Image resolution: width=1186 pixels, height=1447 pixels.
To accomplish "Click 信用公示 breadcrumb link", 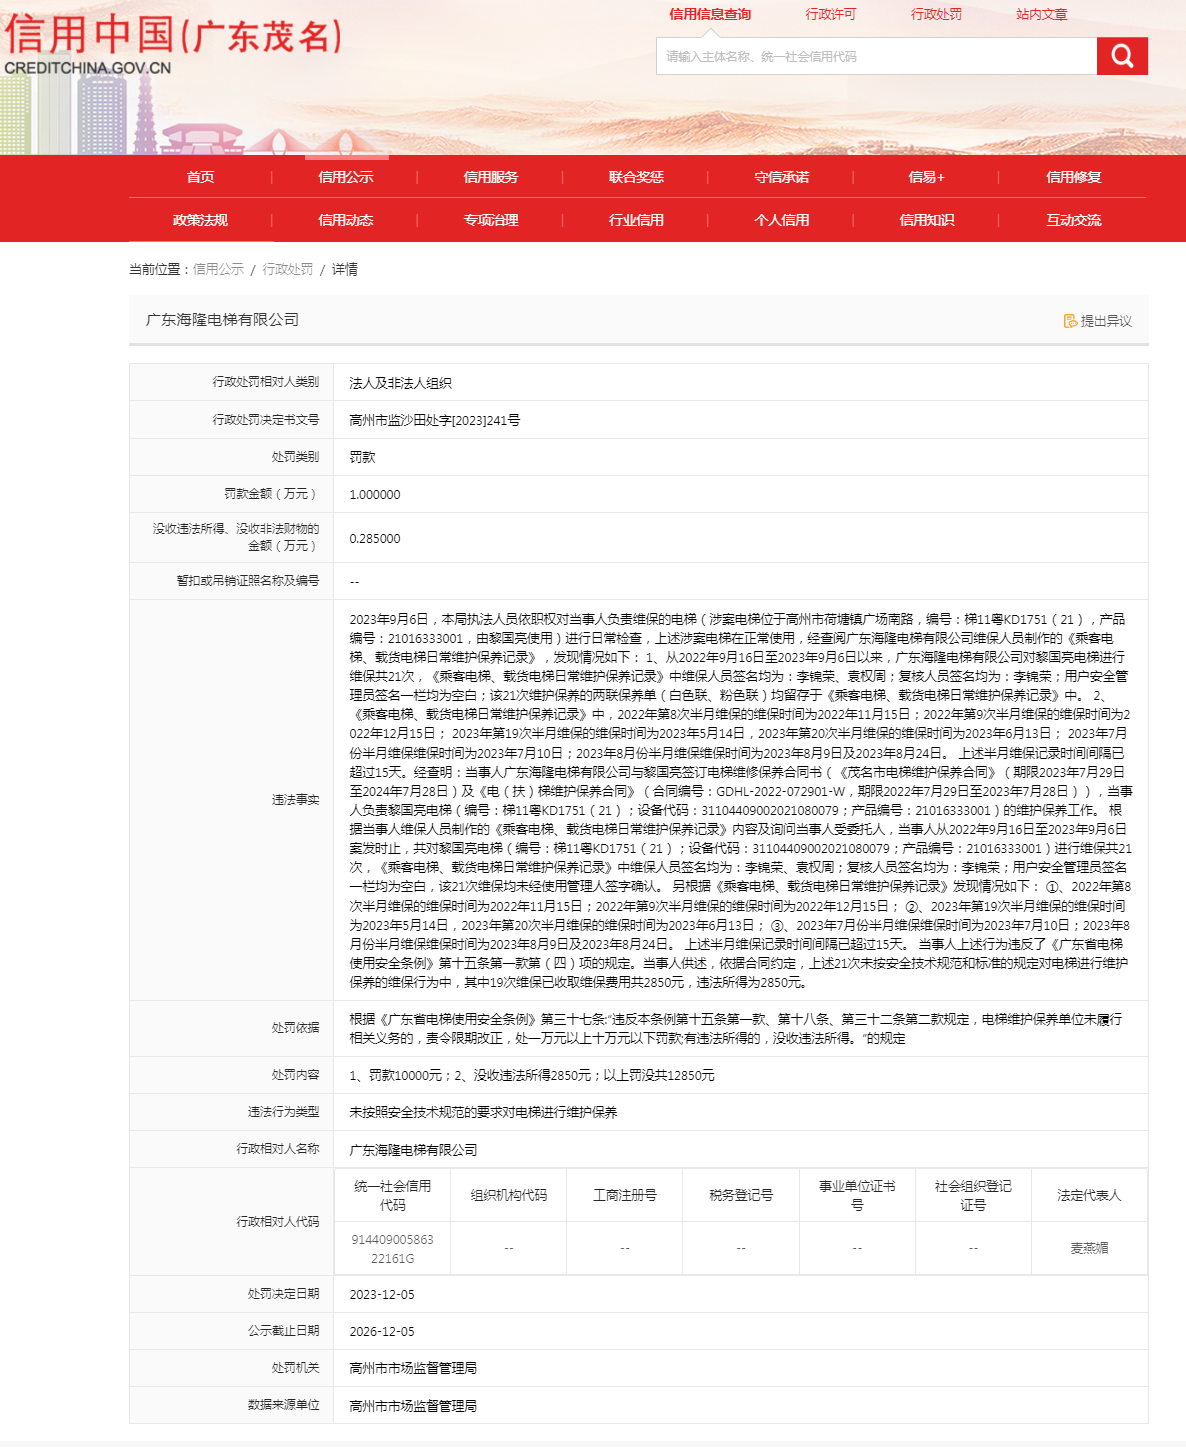I will tap(218, 269).
